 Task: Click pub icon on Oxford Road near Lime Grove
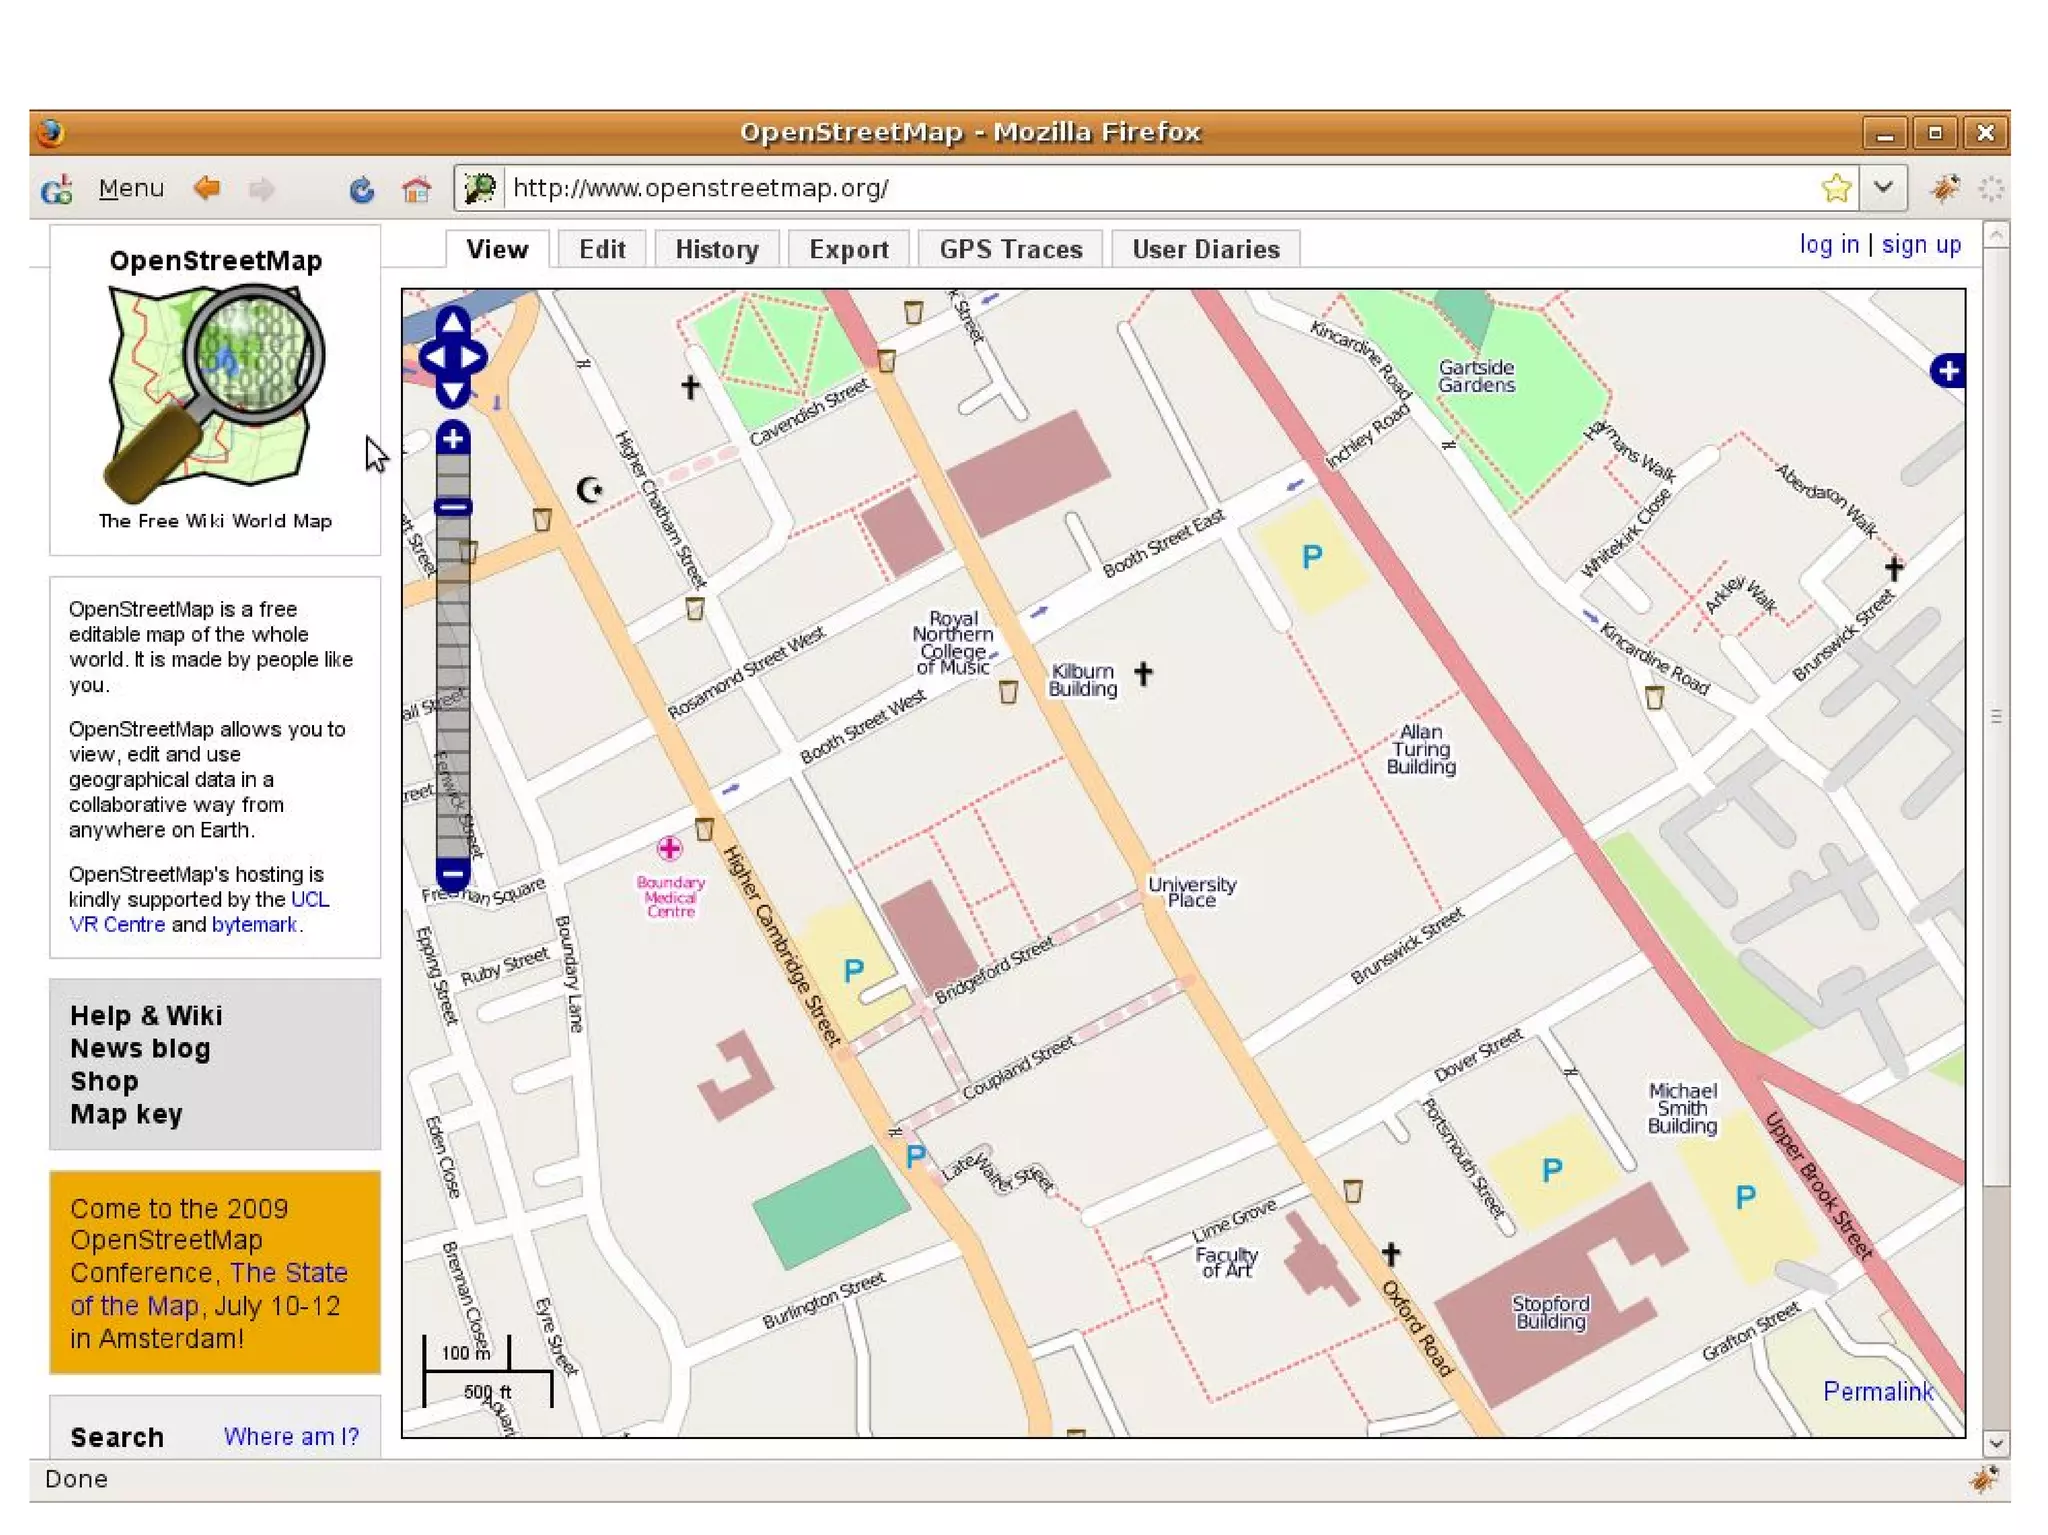pyautogui.click(x=1353, y=1191)
